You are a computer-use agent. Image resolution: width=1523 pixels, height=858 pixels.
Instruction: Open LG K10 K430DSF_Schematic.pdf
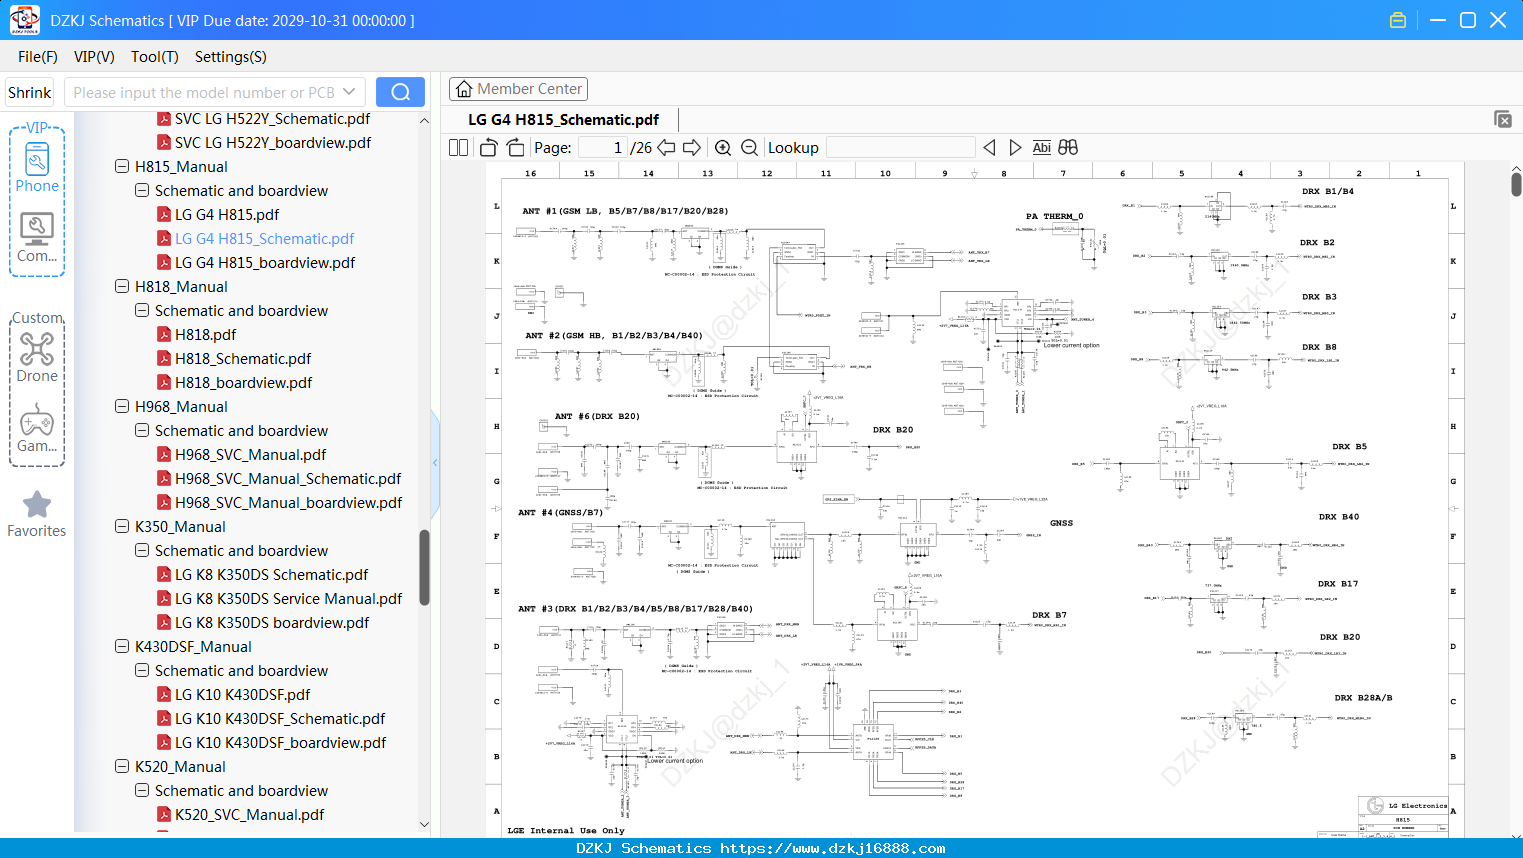pos(280,718)
